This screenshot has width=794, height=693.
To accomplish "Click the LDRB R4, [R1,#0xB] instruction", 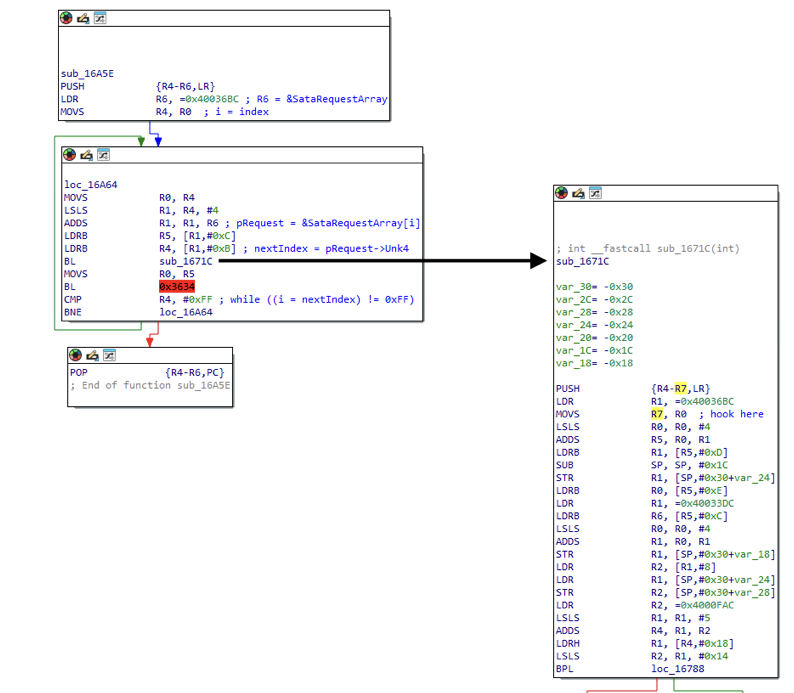I will click(150, 249).
